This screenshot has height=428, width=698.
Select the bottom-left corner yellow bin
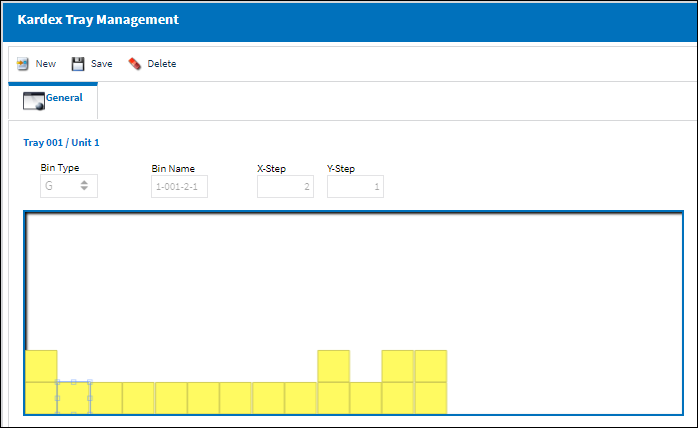pyautogui.click(x=41, y=398)
